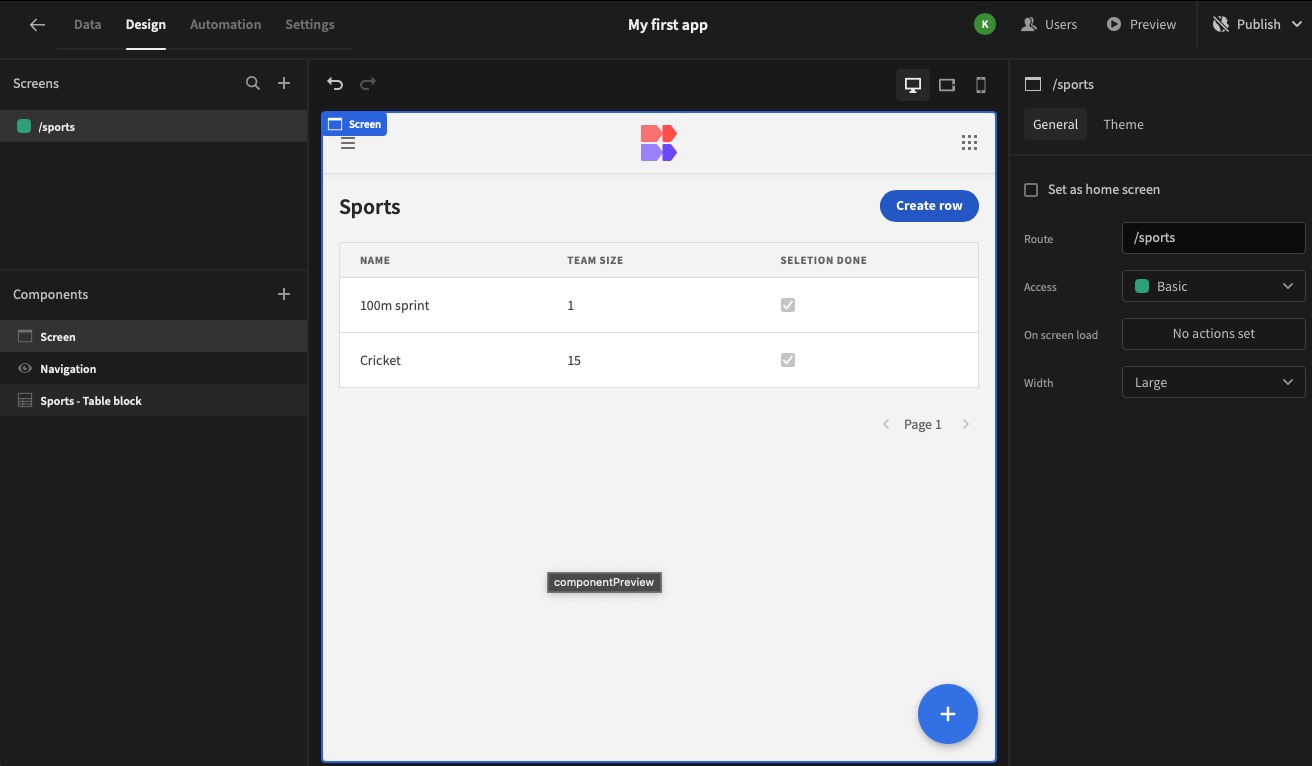The image size is (1312, 766).
Task: Switch to the Theme tab
Action: pyautogui.click(x=1123, y=124)
